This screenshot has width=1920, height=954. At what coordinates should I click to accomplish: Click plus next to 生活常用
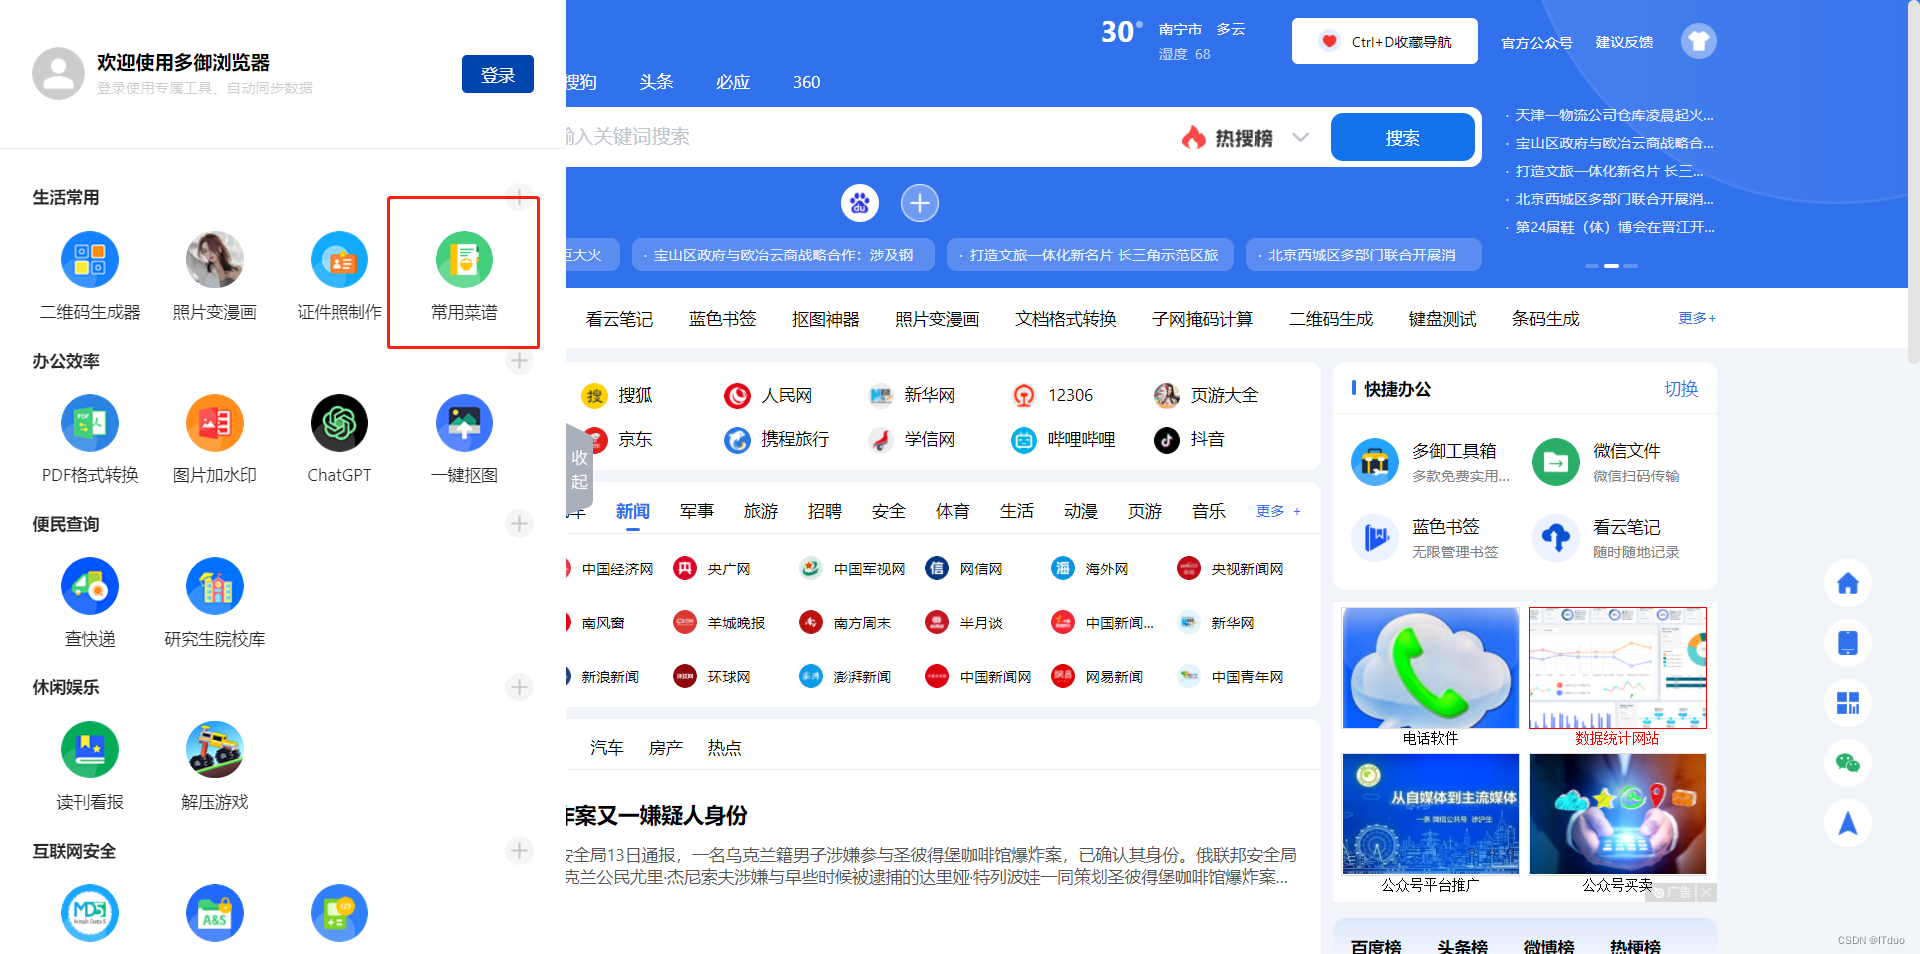pyautogui.click(x=519, y=196)
